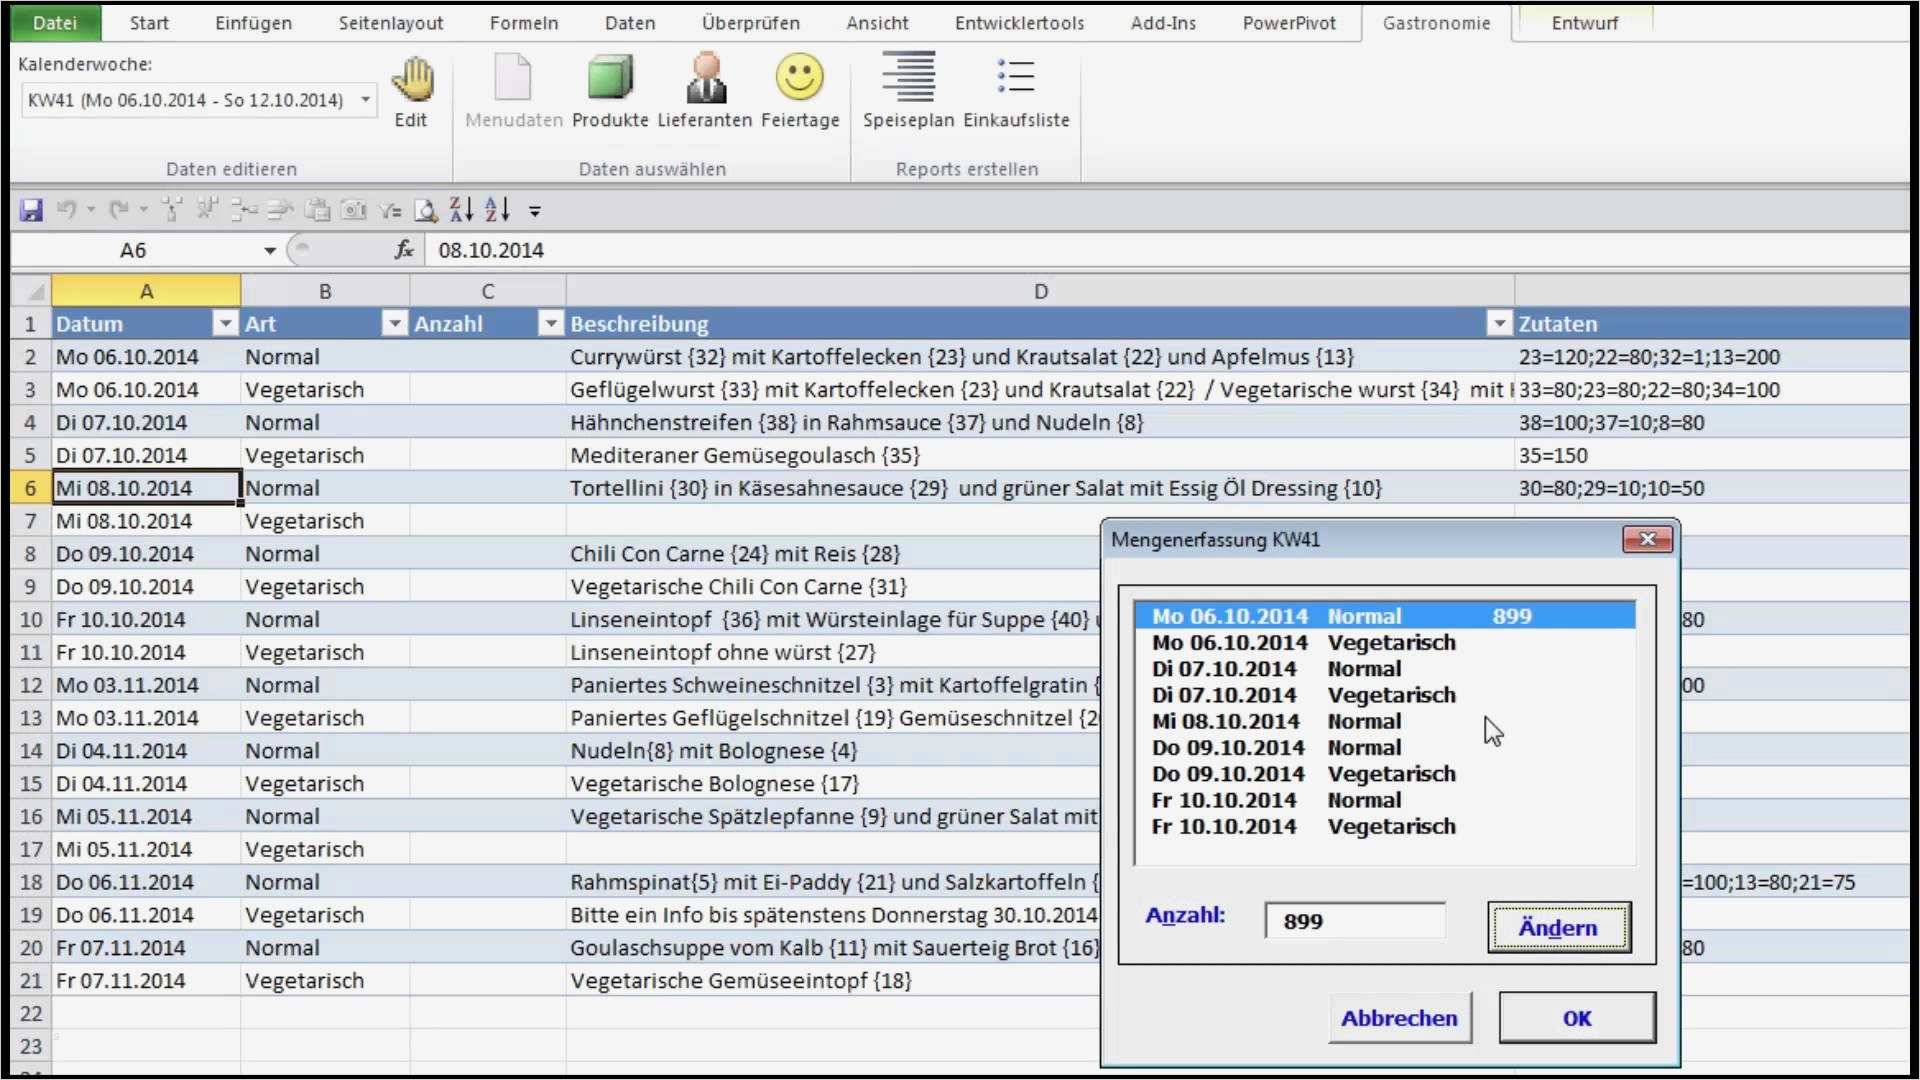Click the Anzahl input field
The width and height of the screenshot is (1920, 1080).
[x=1354, y=921]
